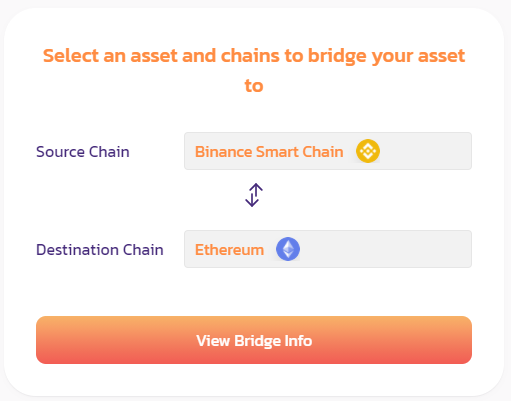Select the Ethereum text in destination field
The image size is (511, 401).
tap(229, 250)
